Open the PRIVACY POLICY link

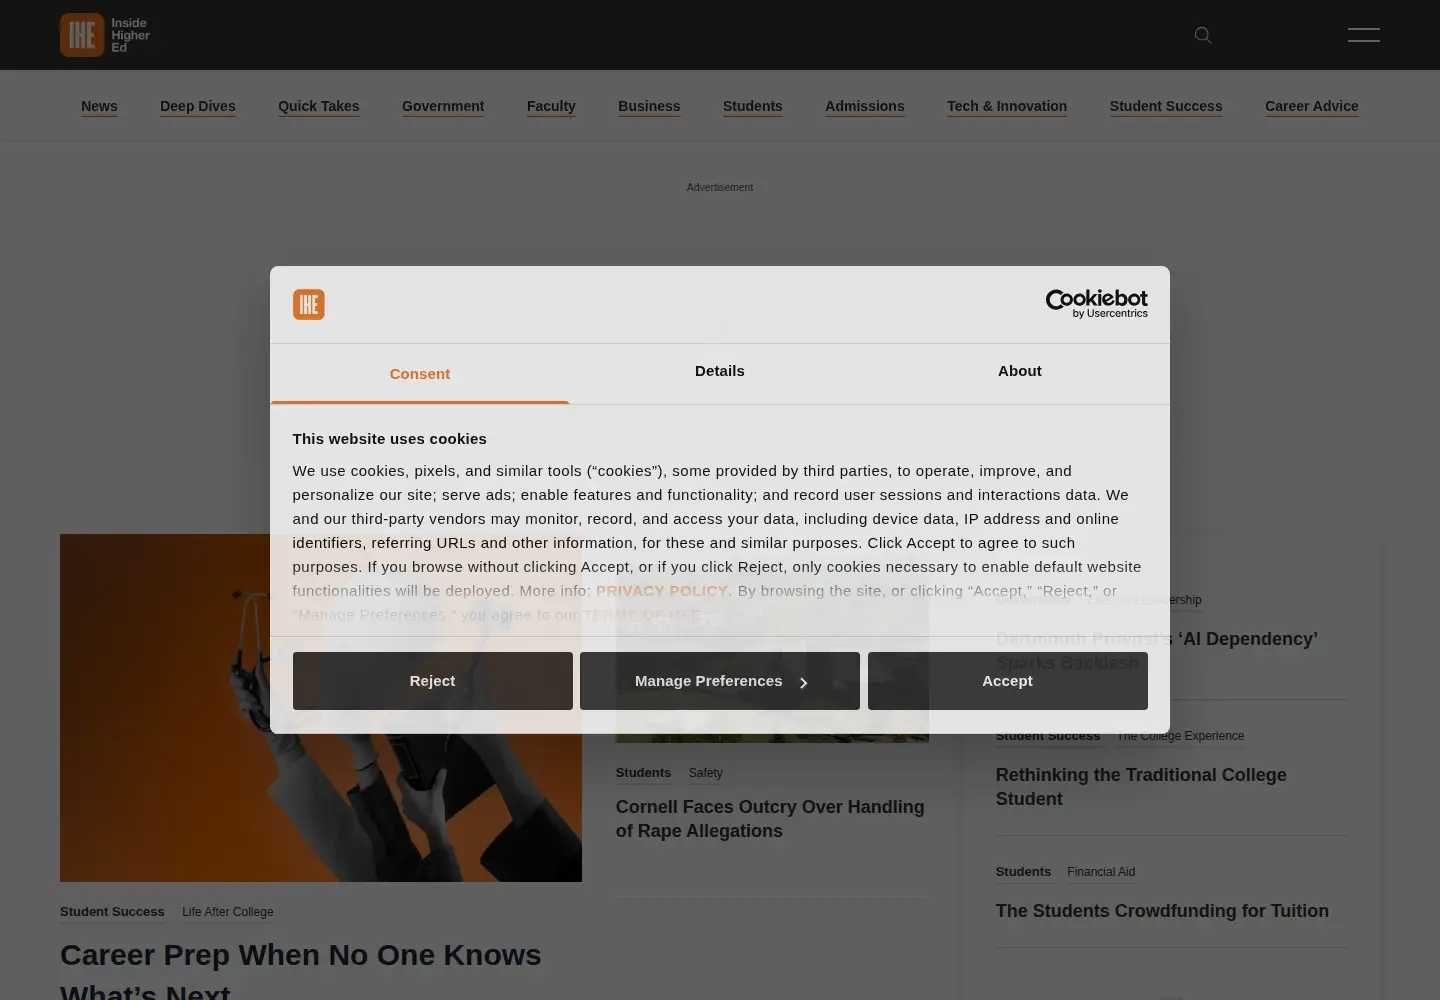coord(662,591)
